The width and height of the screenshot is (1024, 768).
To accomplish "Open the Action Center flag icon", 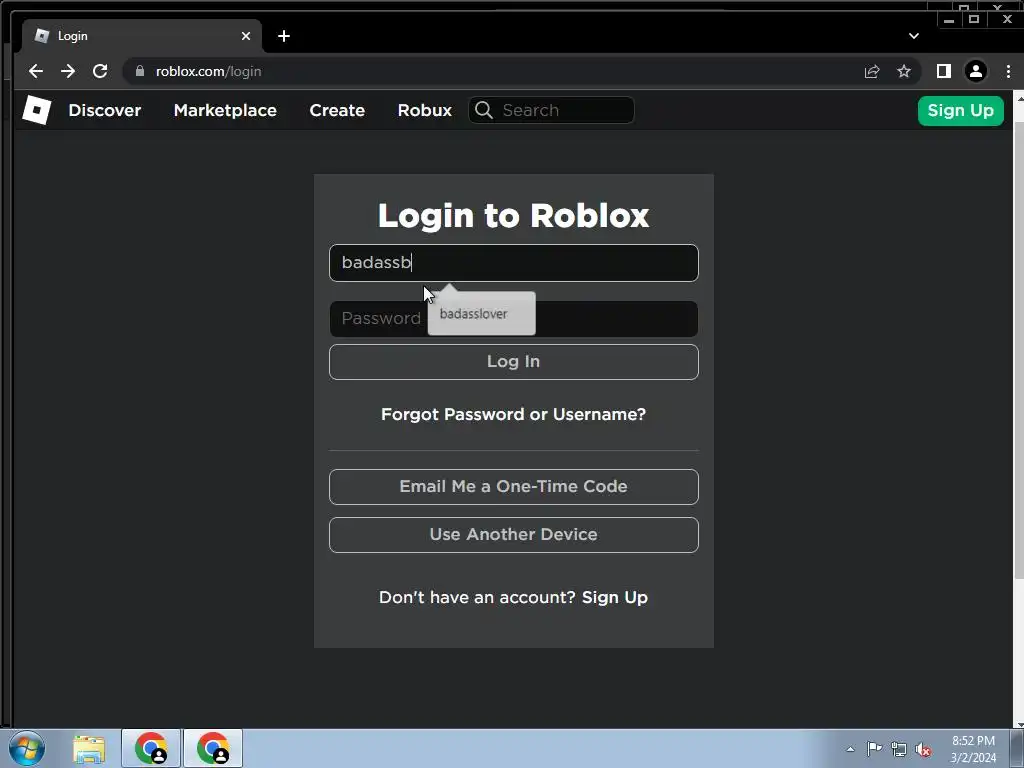I will [x=874, y=749].
